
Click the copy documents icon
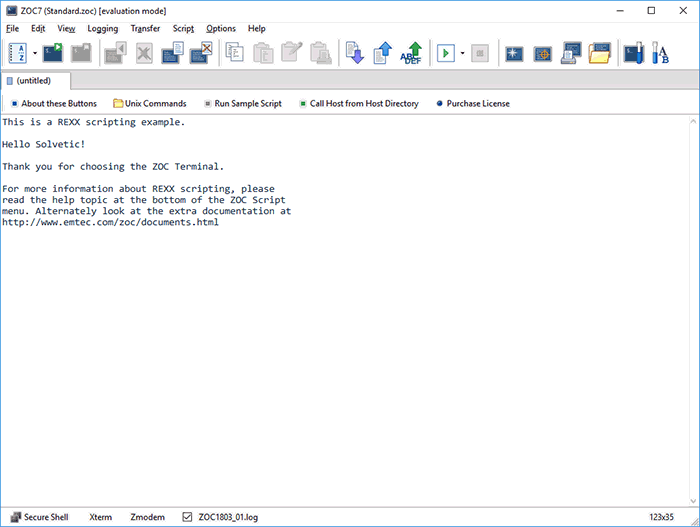(234, 52)
